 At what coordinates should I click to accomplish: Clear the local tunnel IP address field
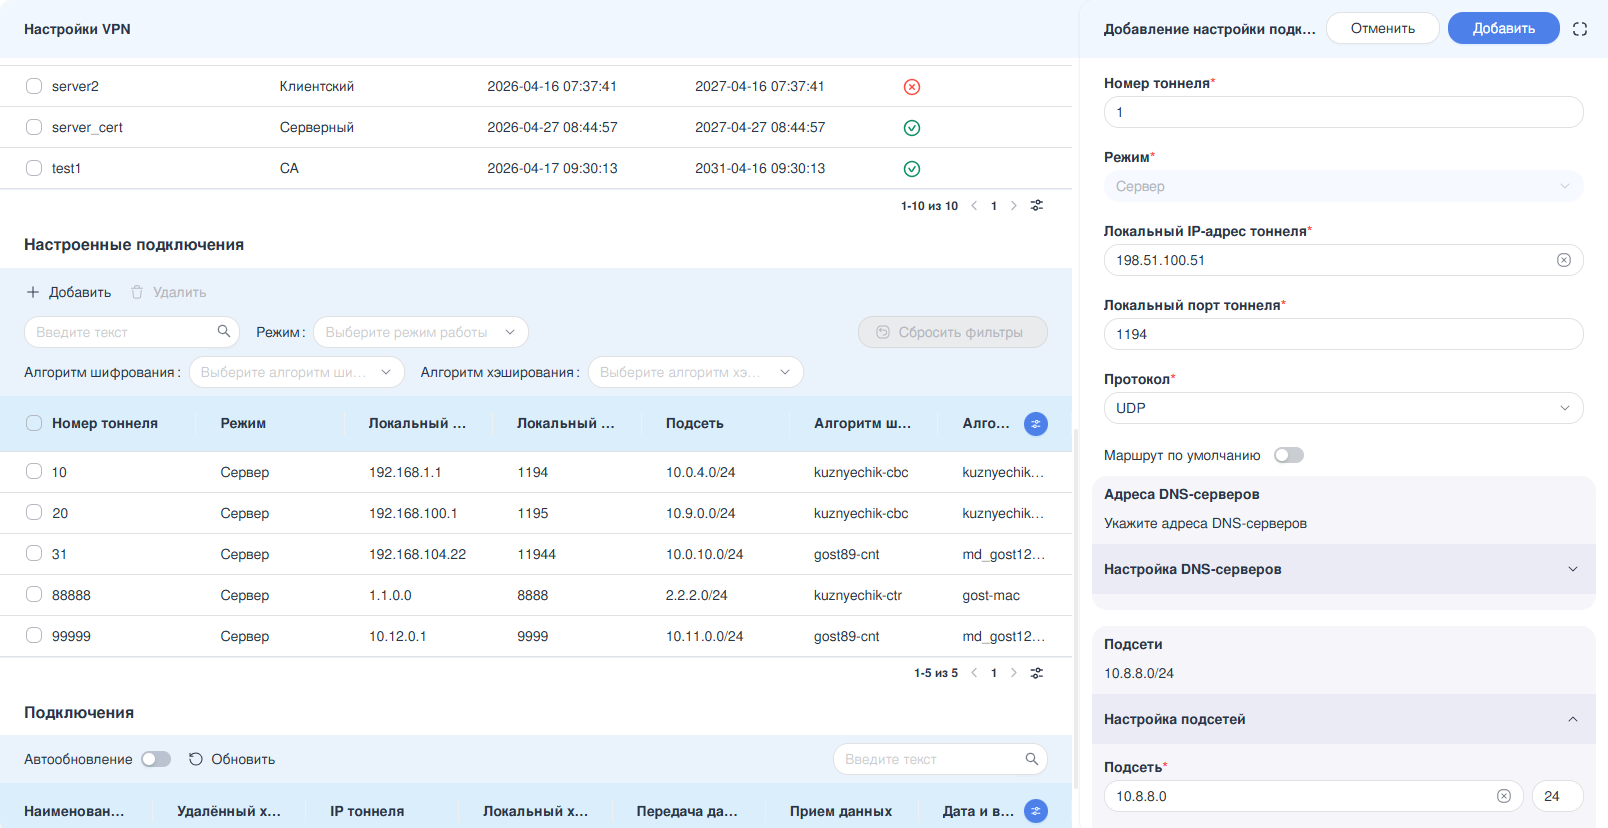tap(1564, 260)
